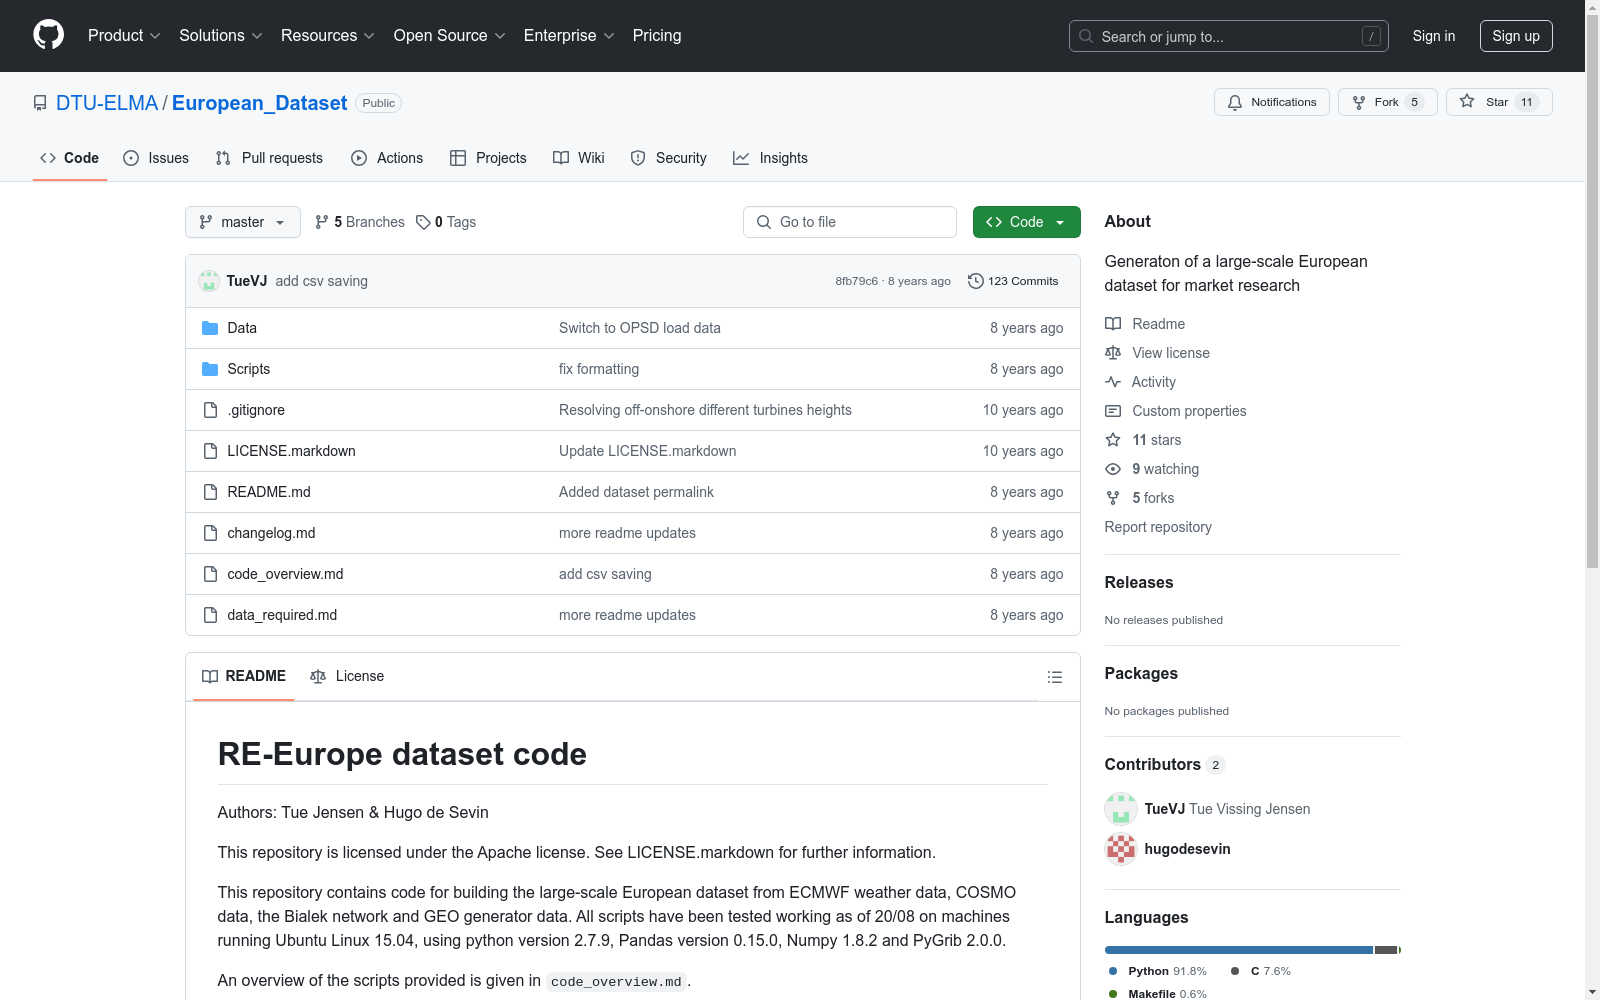This screenshot has width=1600, height=1000.
Task: Open commit 'Resolving off-onshore different turbines heights'
Action: click(705, 410)
